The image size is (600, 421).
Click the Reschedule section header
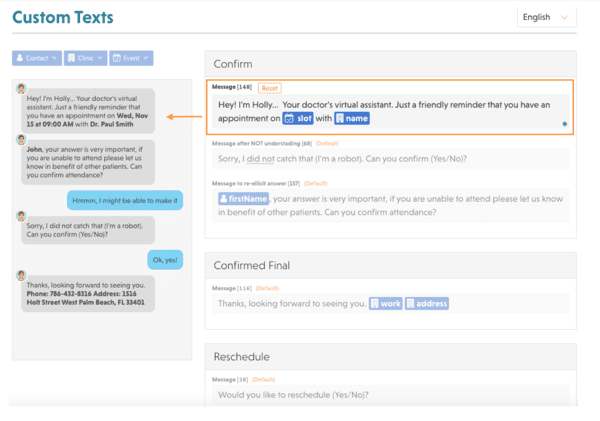click(x=390, y=357)
